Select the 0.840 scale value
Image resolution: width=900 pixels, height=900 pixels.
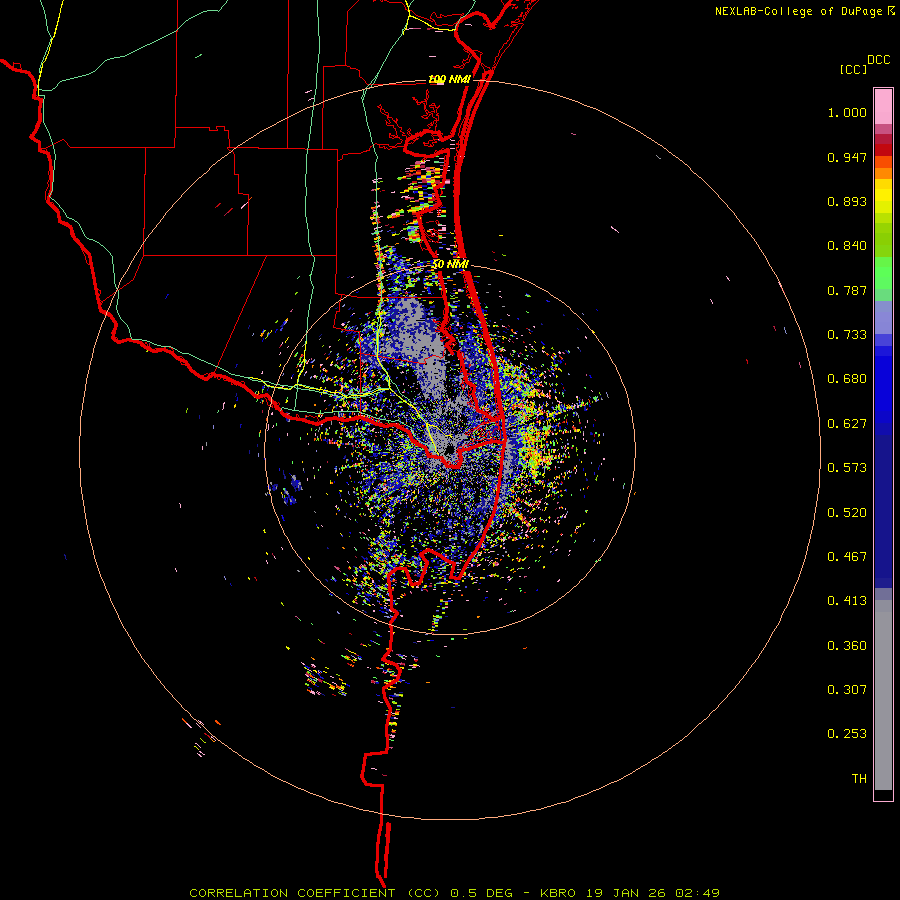[847, 246]
